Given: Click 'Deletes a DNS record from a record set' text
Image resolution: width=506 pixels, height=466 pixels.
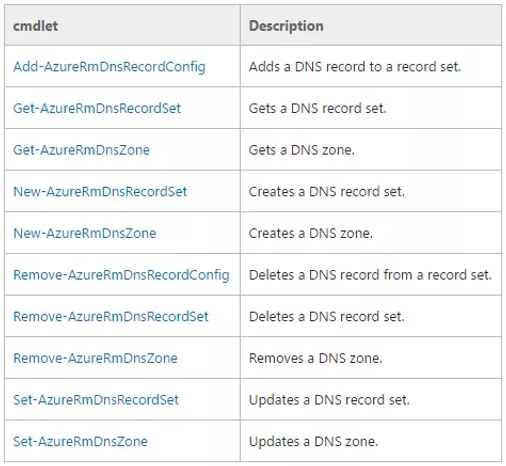Looking at the screenshot, I should [x=370, y=275].
